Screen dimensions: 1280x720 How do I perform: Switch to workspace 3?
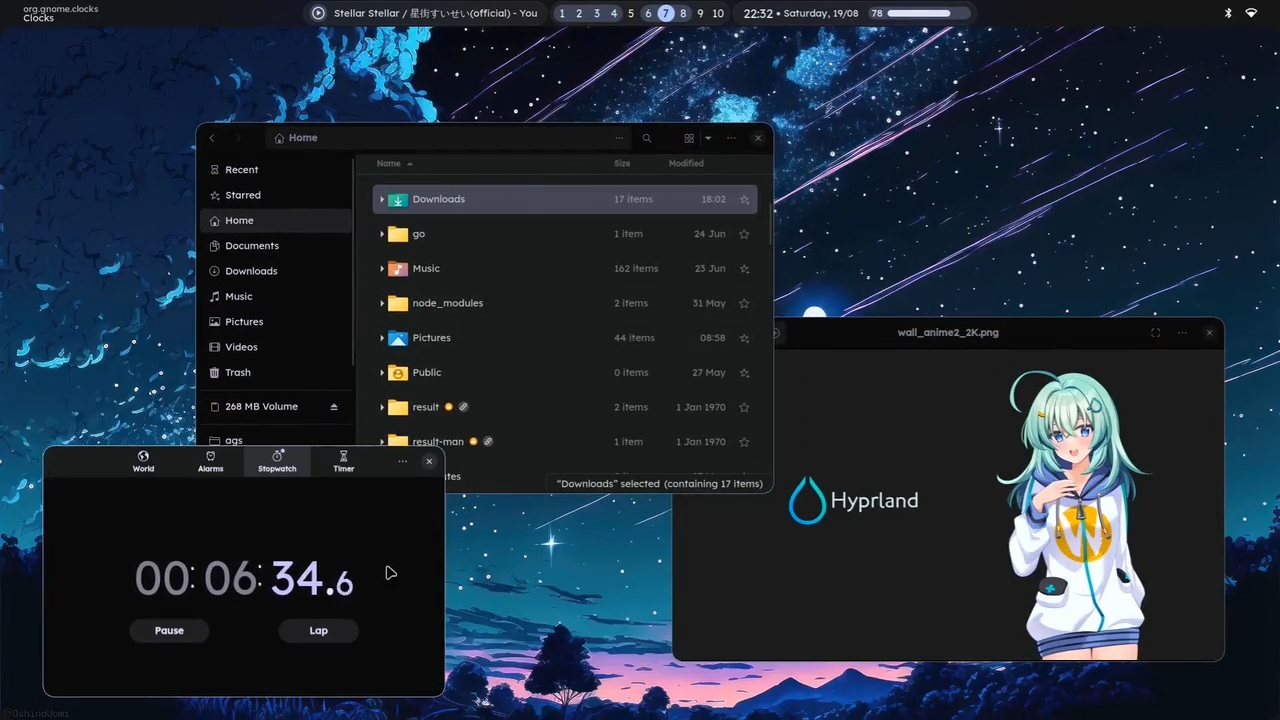tap(597, 13)
